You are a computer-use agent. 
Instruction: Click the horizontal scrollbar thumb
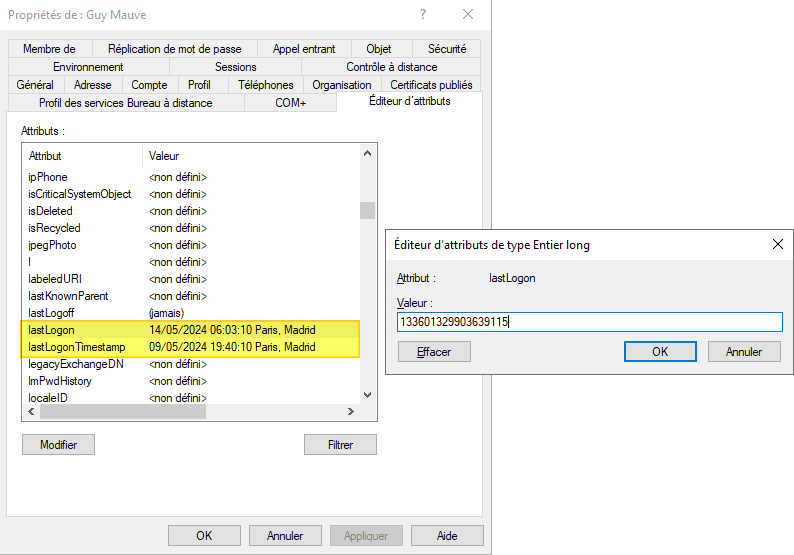123,411
